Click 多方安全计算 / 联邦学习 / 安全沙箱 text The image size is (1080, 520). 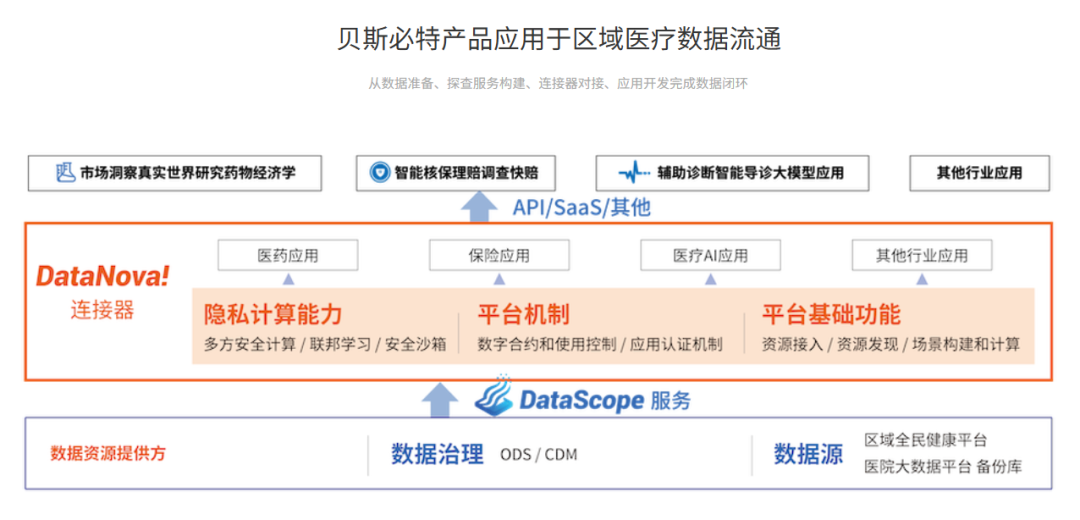pos(325,344)
